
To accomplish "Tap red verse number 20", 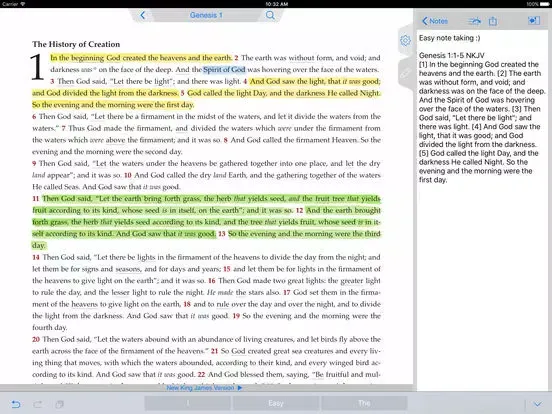I will point(36,339).
